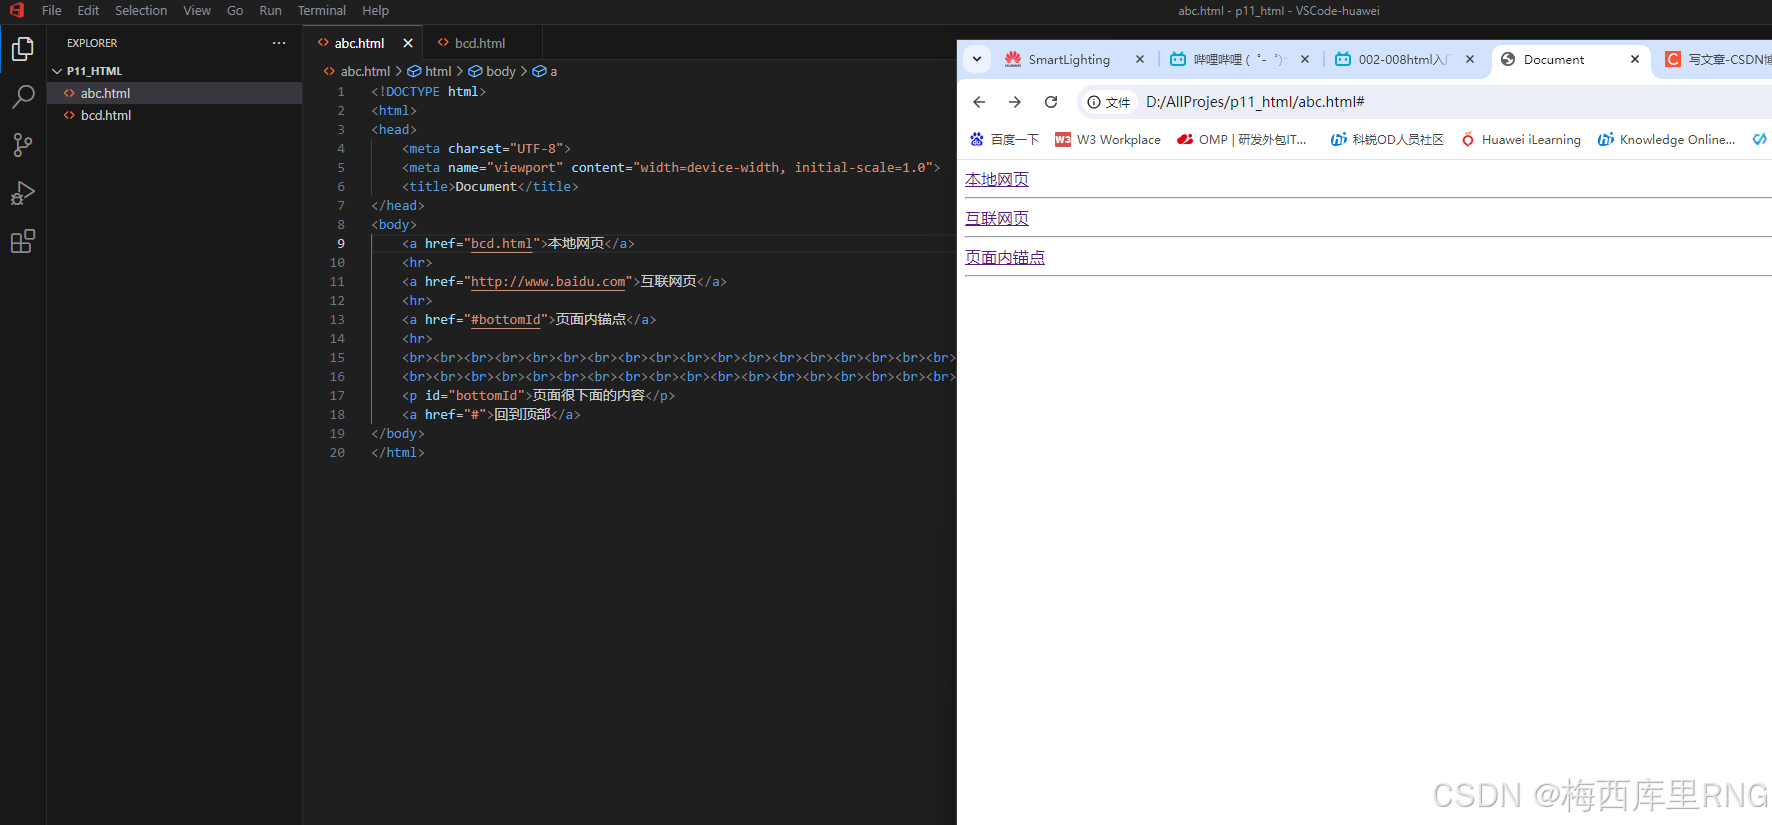Open 百度一下 bookmark

(x=1004, y=140)
